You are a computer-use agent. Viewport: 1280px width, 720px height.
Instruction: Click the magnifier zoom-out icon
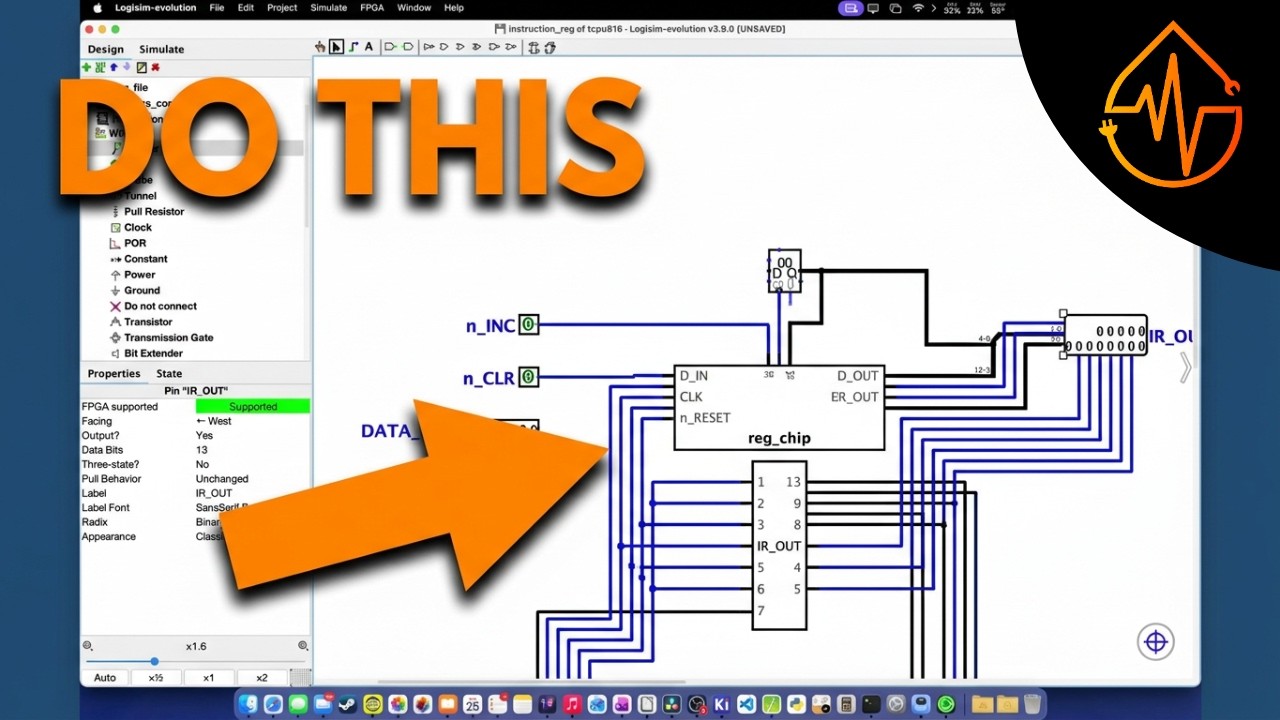tap(88, 646)
